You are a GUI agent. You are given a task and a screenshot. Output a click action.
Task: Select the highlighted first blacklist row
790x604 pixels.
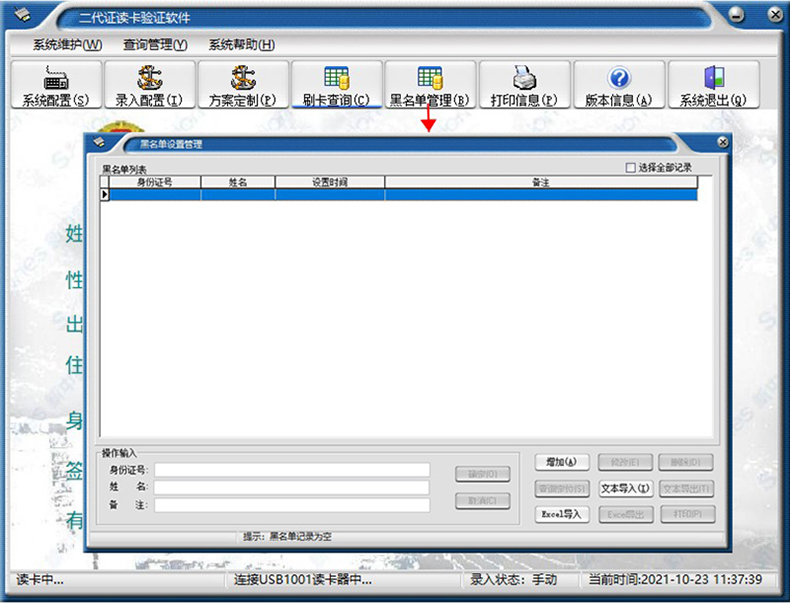point(400,196)
